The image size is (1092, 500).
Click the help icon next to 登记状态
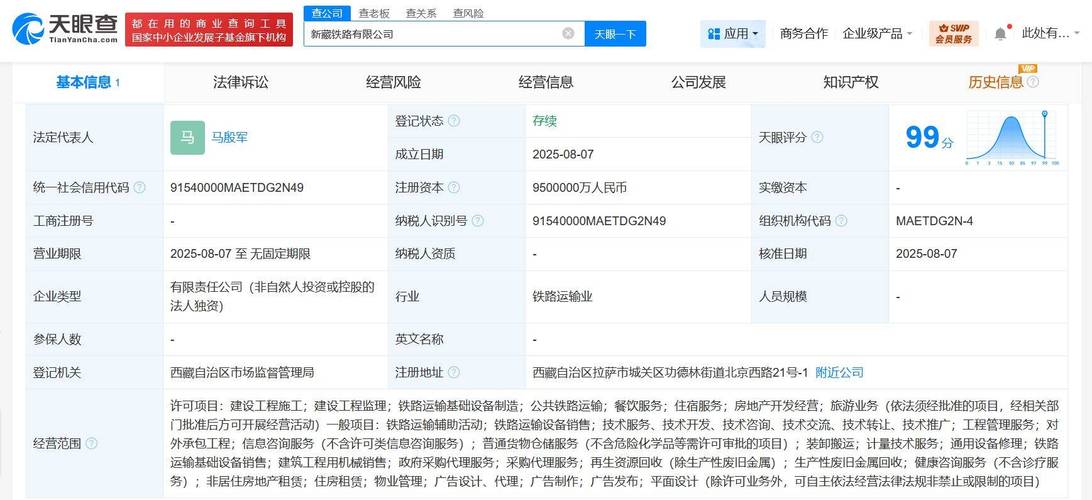[x=453, y=121]
